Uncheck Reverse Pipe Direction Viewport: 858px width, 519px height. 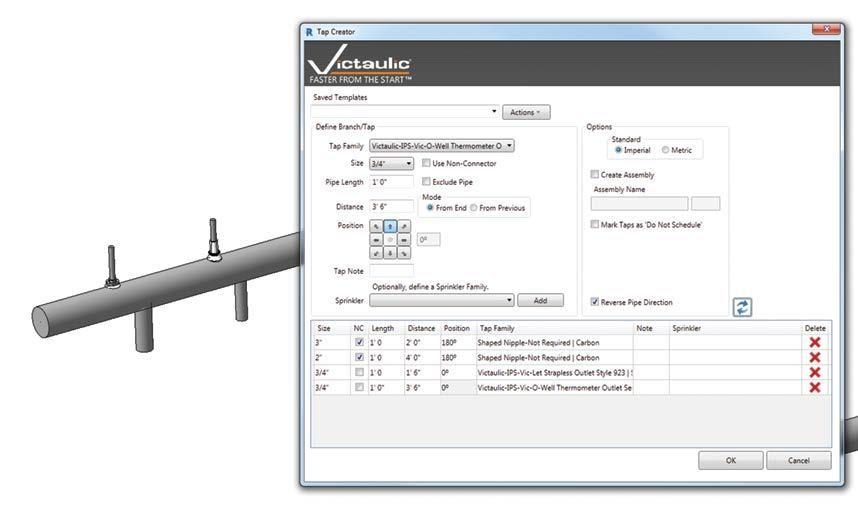594,302
